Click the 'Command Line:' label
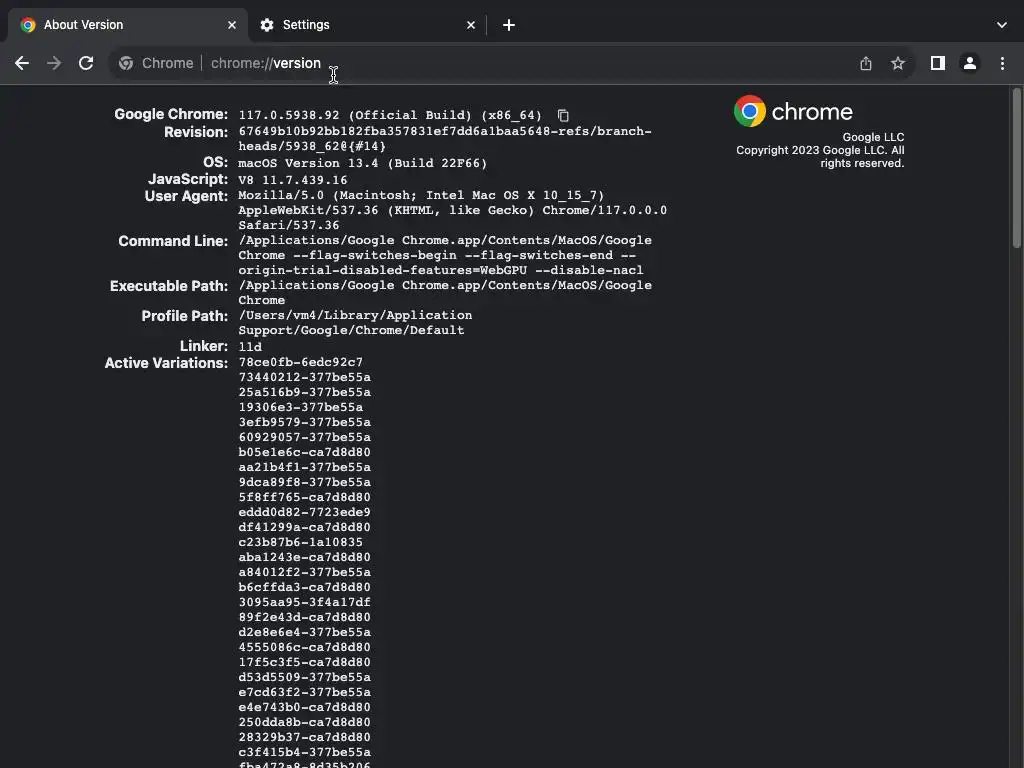1024x768 pixels. 173,241
